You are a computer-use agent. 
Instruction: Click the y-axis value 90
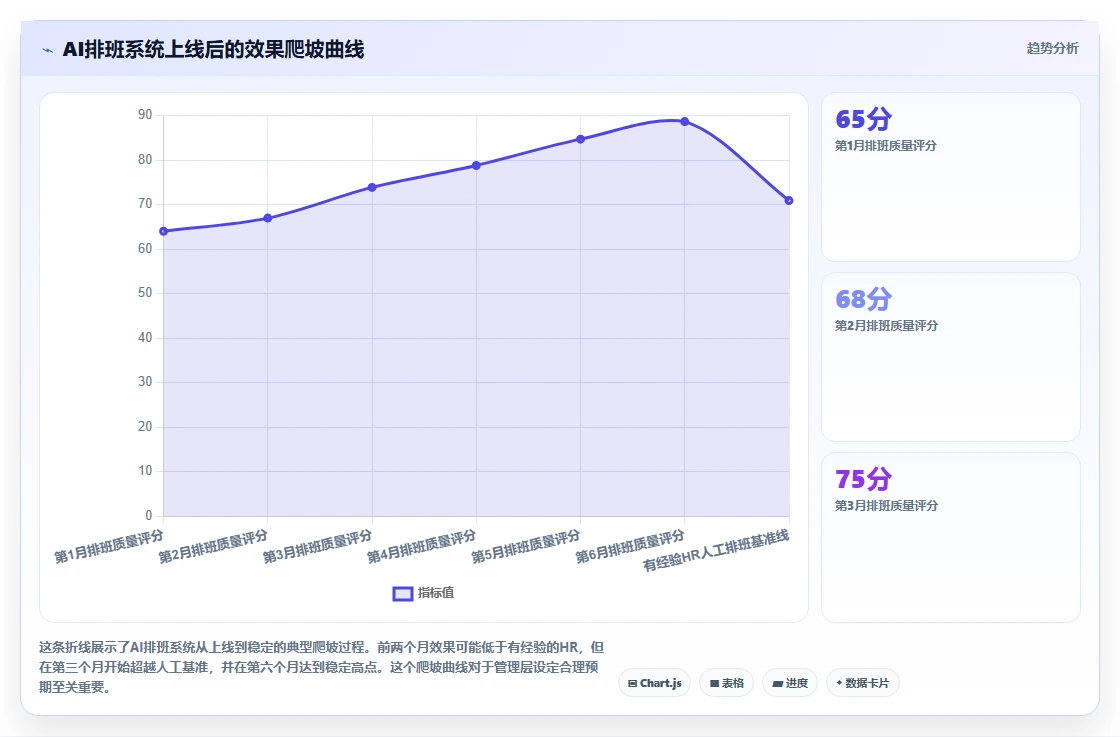point(145,115)
